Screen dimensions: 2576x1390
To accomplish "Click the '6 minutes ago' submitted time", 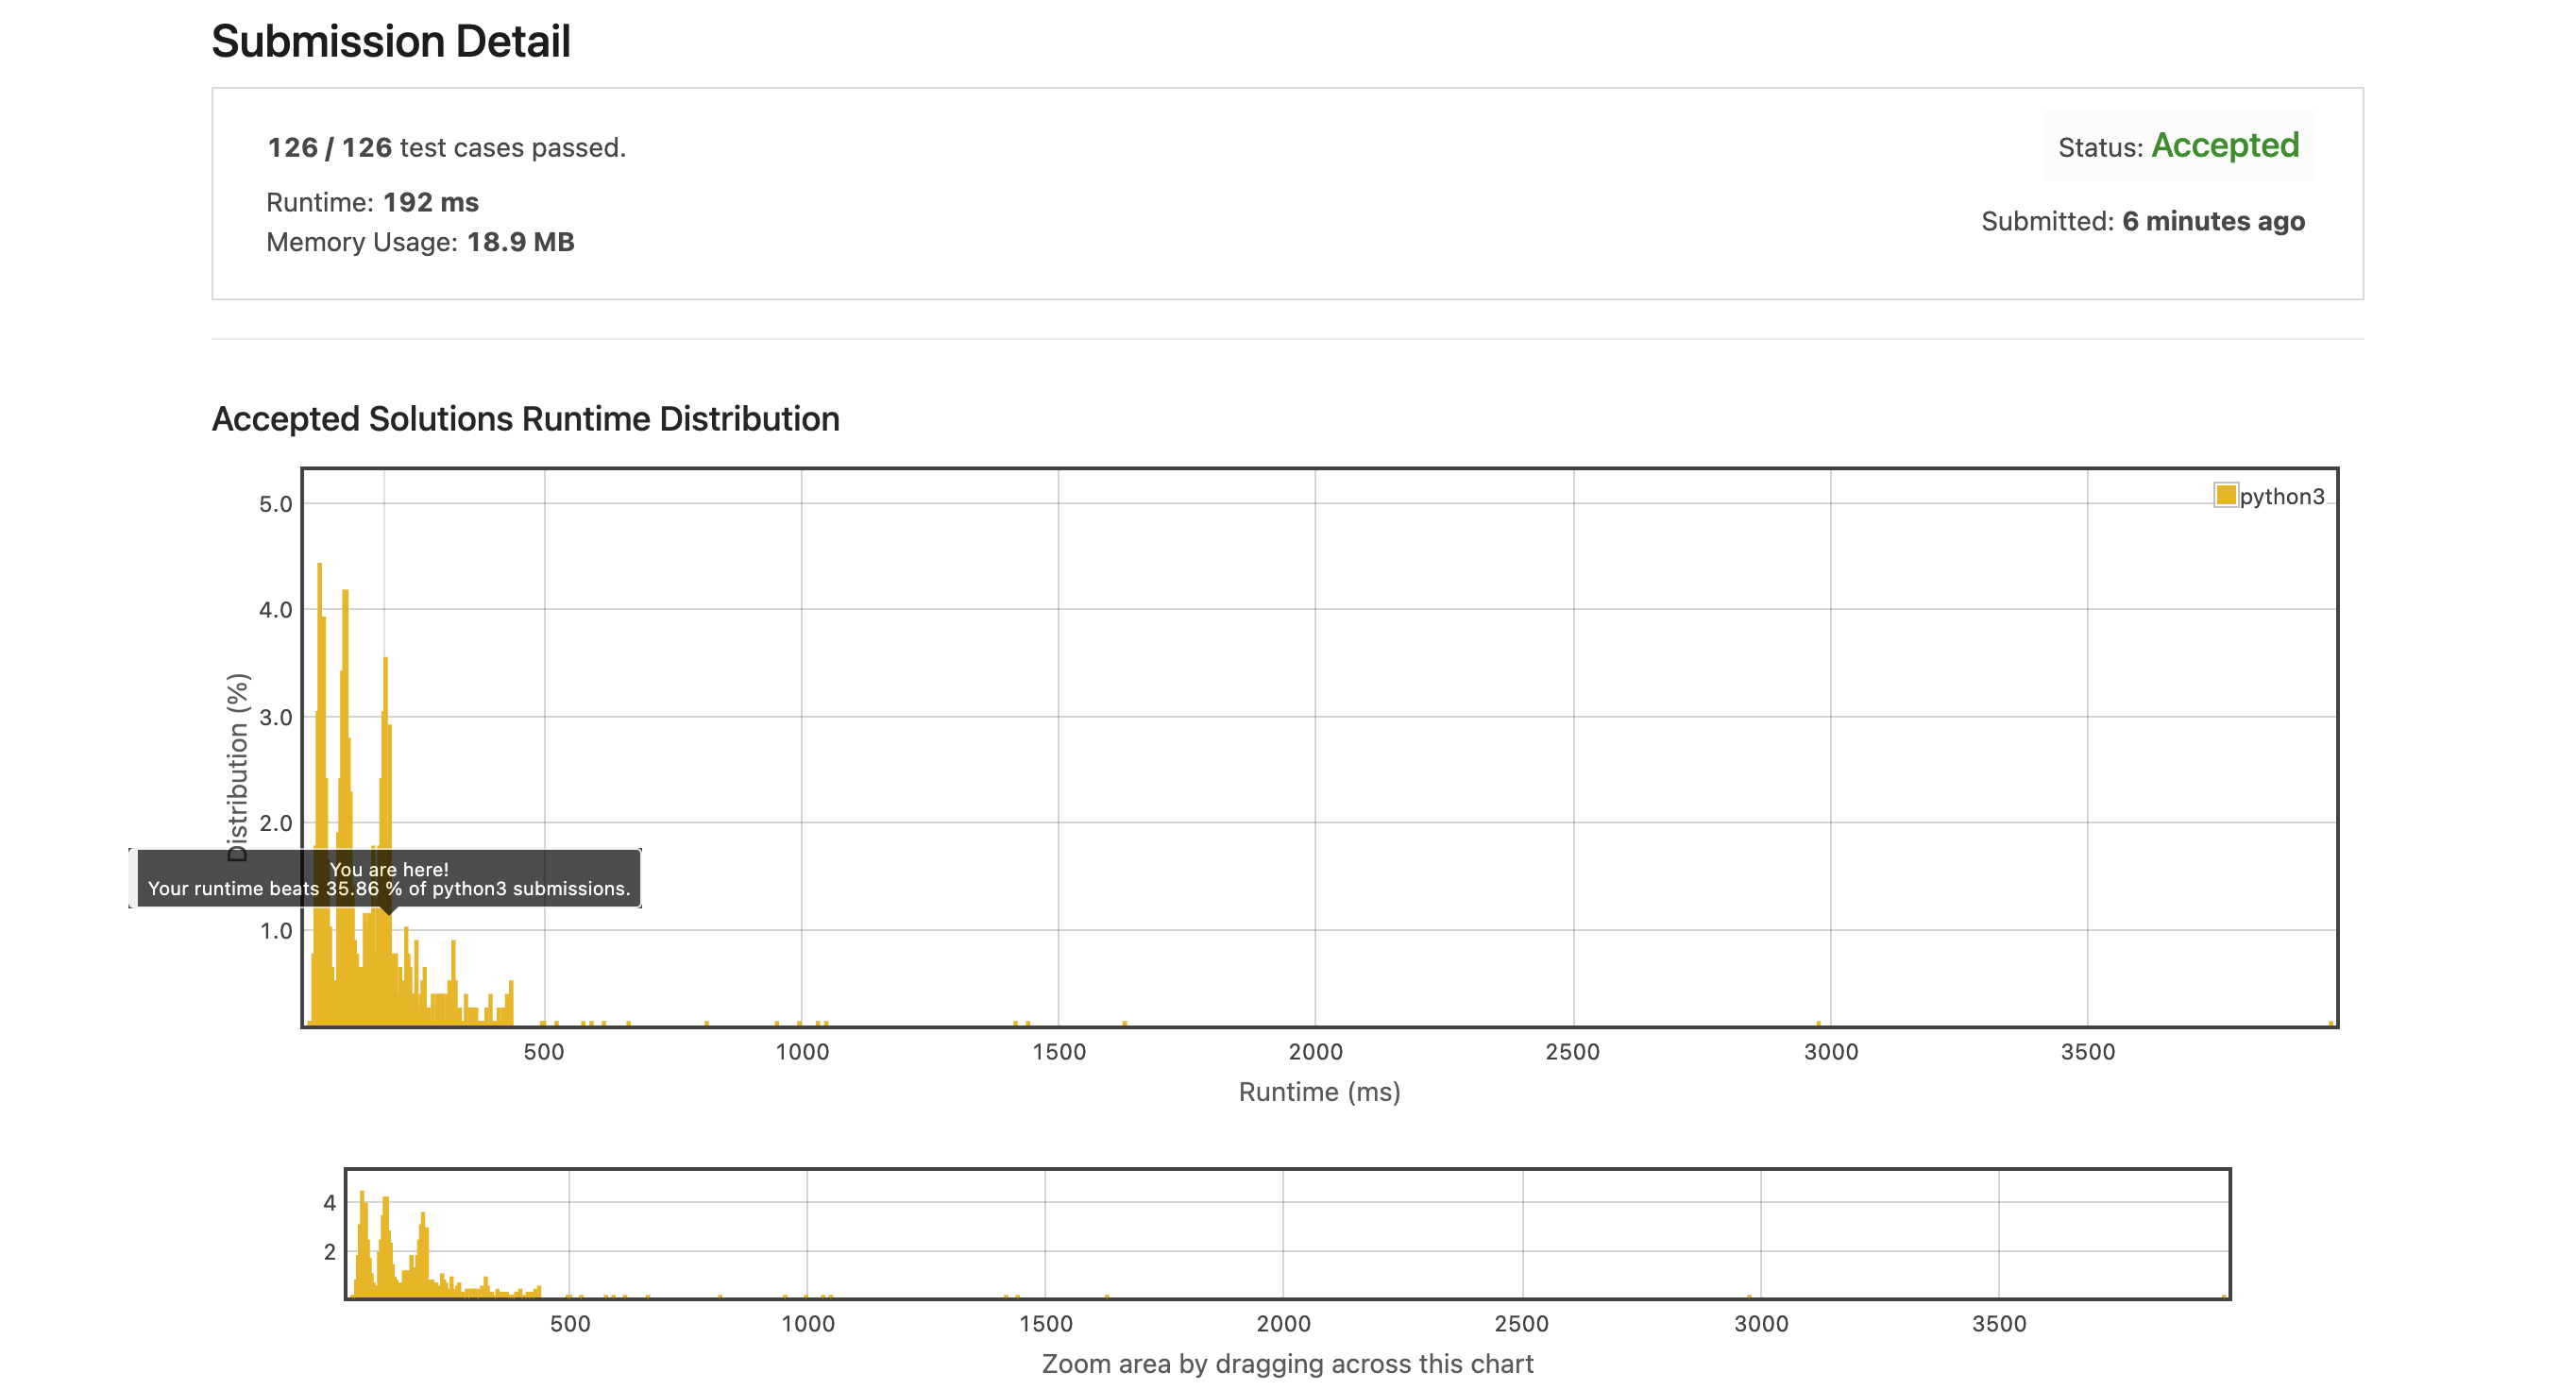I will 2213,221.
